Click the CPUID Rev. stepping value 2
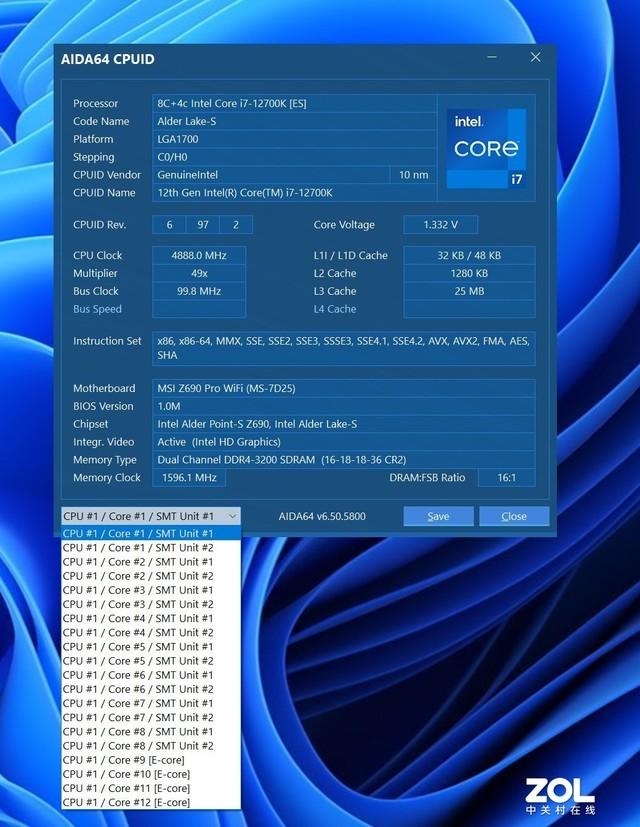 (236, 225)
